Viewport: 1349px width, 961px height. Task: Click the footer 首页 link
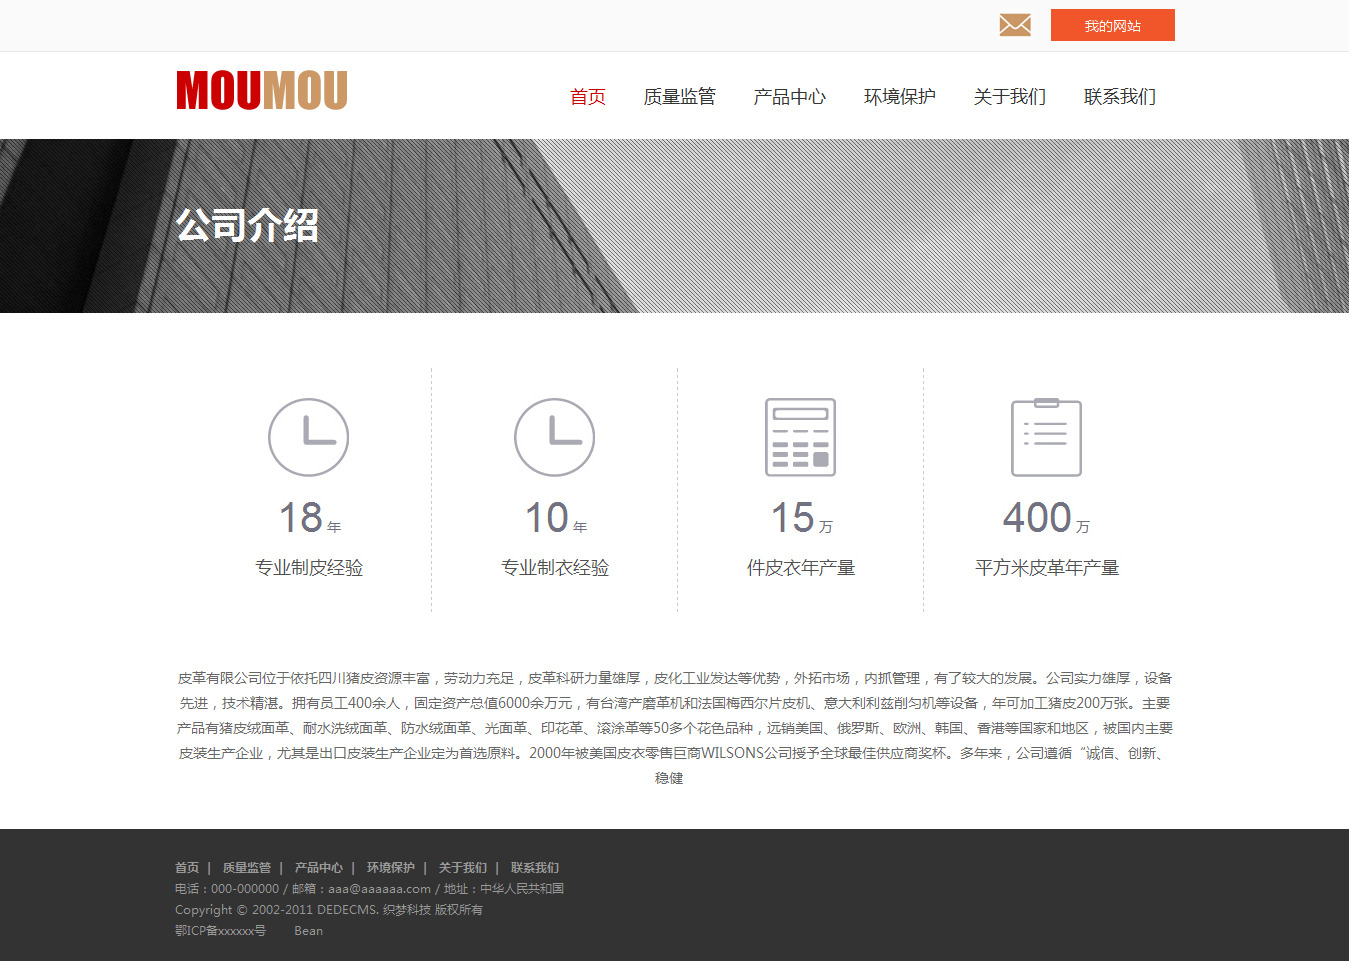click(x=187, y=868)
